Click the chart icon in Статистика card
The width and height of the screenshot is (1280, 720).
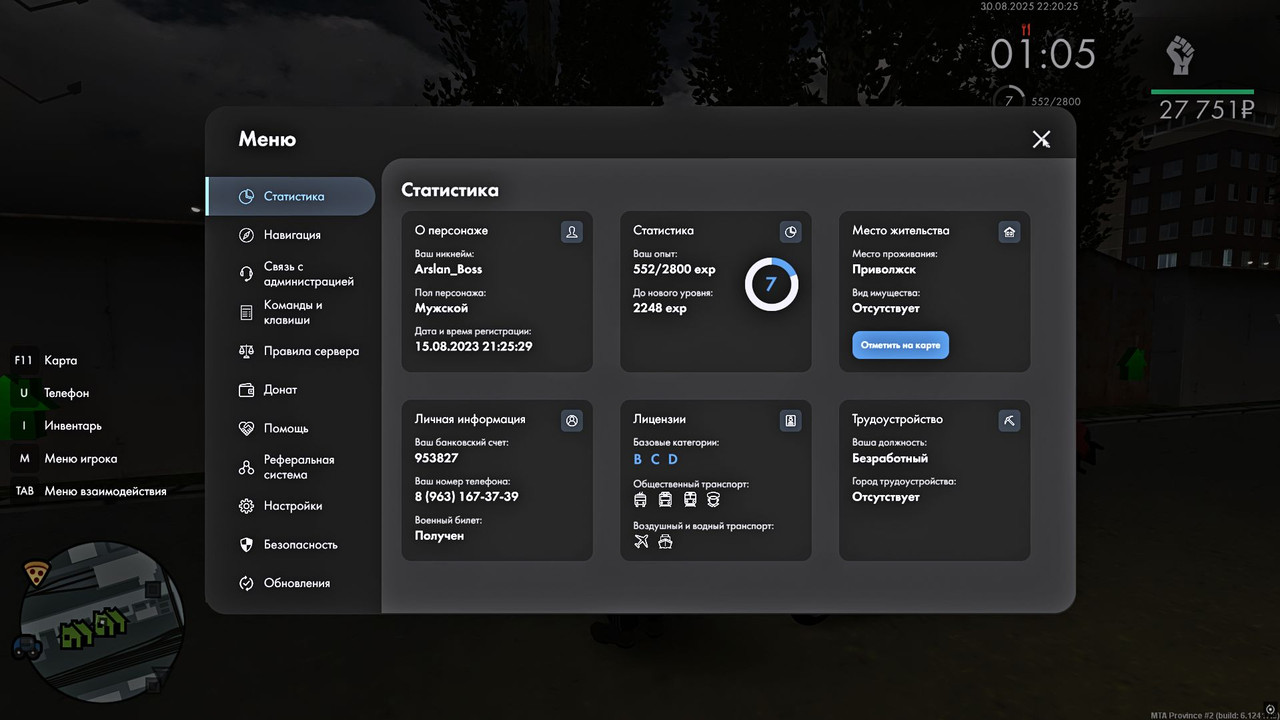[791, 232]
